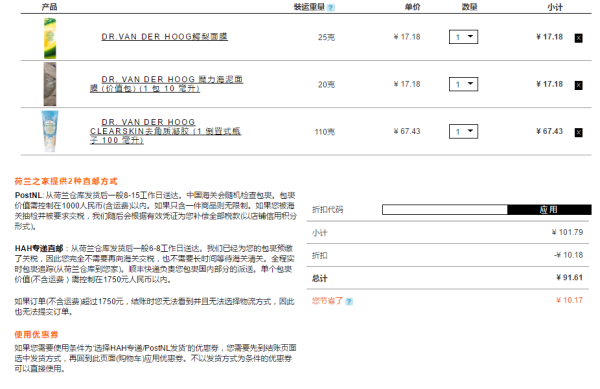This screenshot has width=600, height=389.
Task: Click the ¥ 10.17 savings amount
Action: tap(569, 300)
